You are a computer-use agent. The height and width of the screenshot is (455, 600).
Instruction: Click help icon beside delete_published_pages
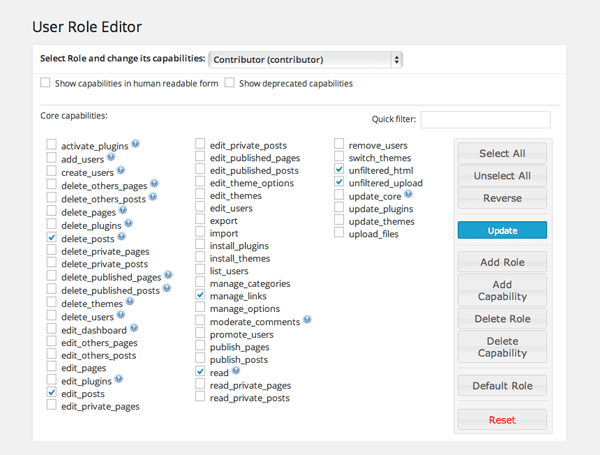click(168, 275)
